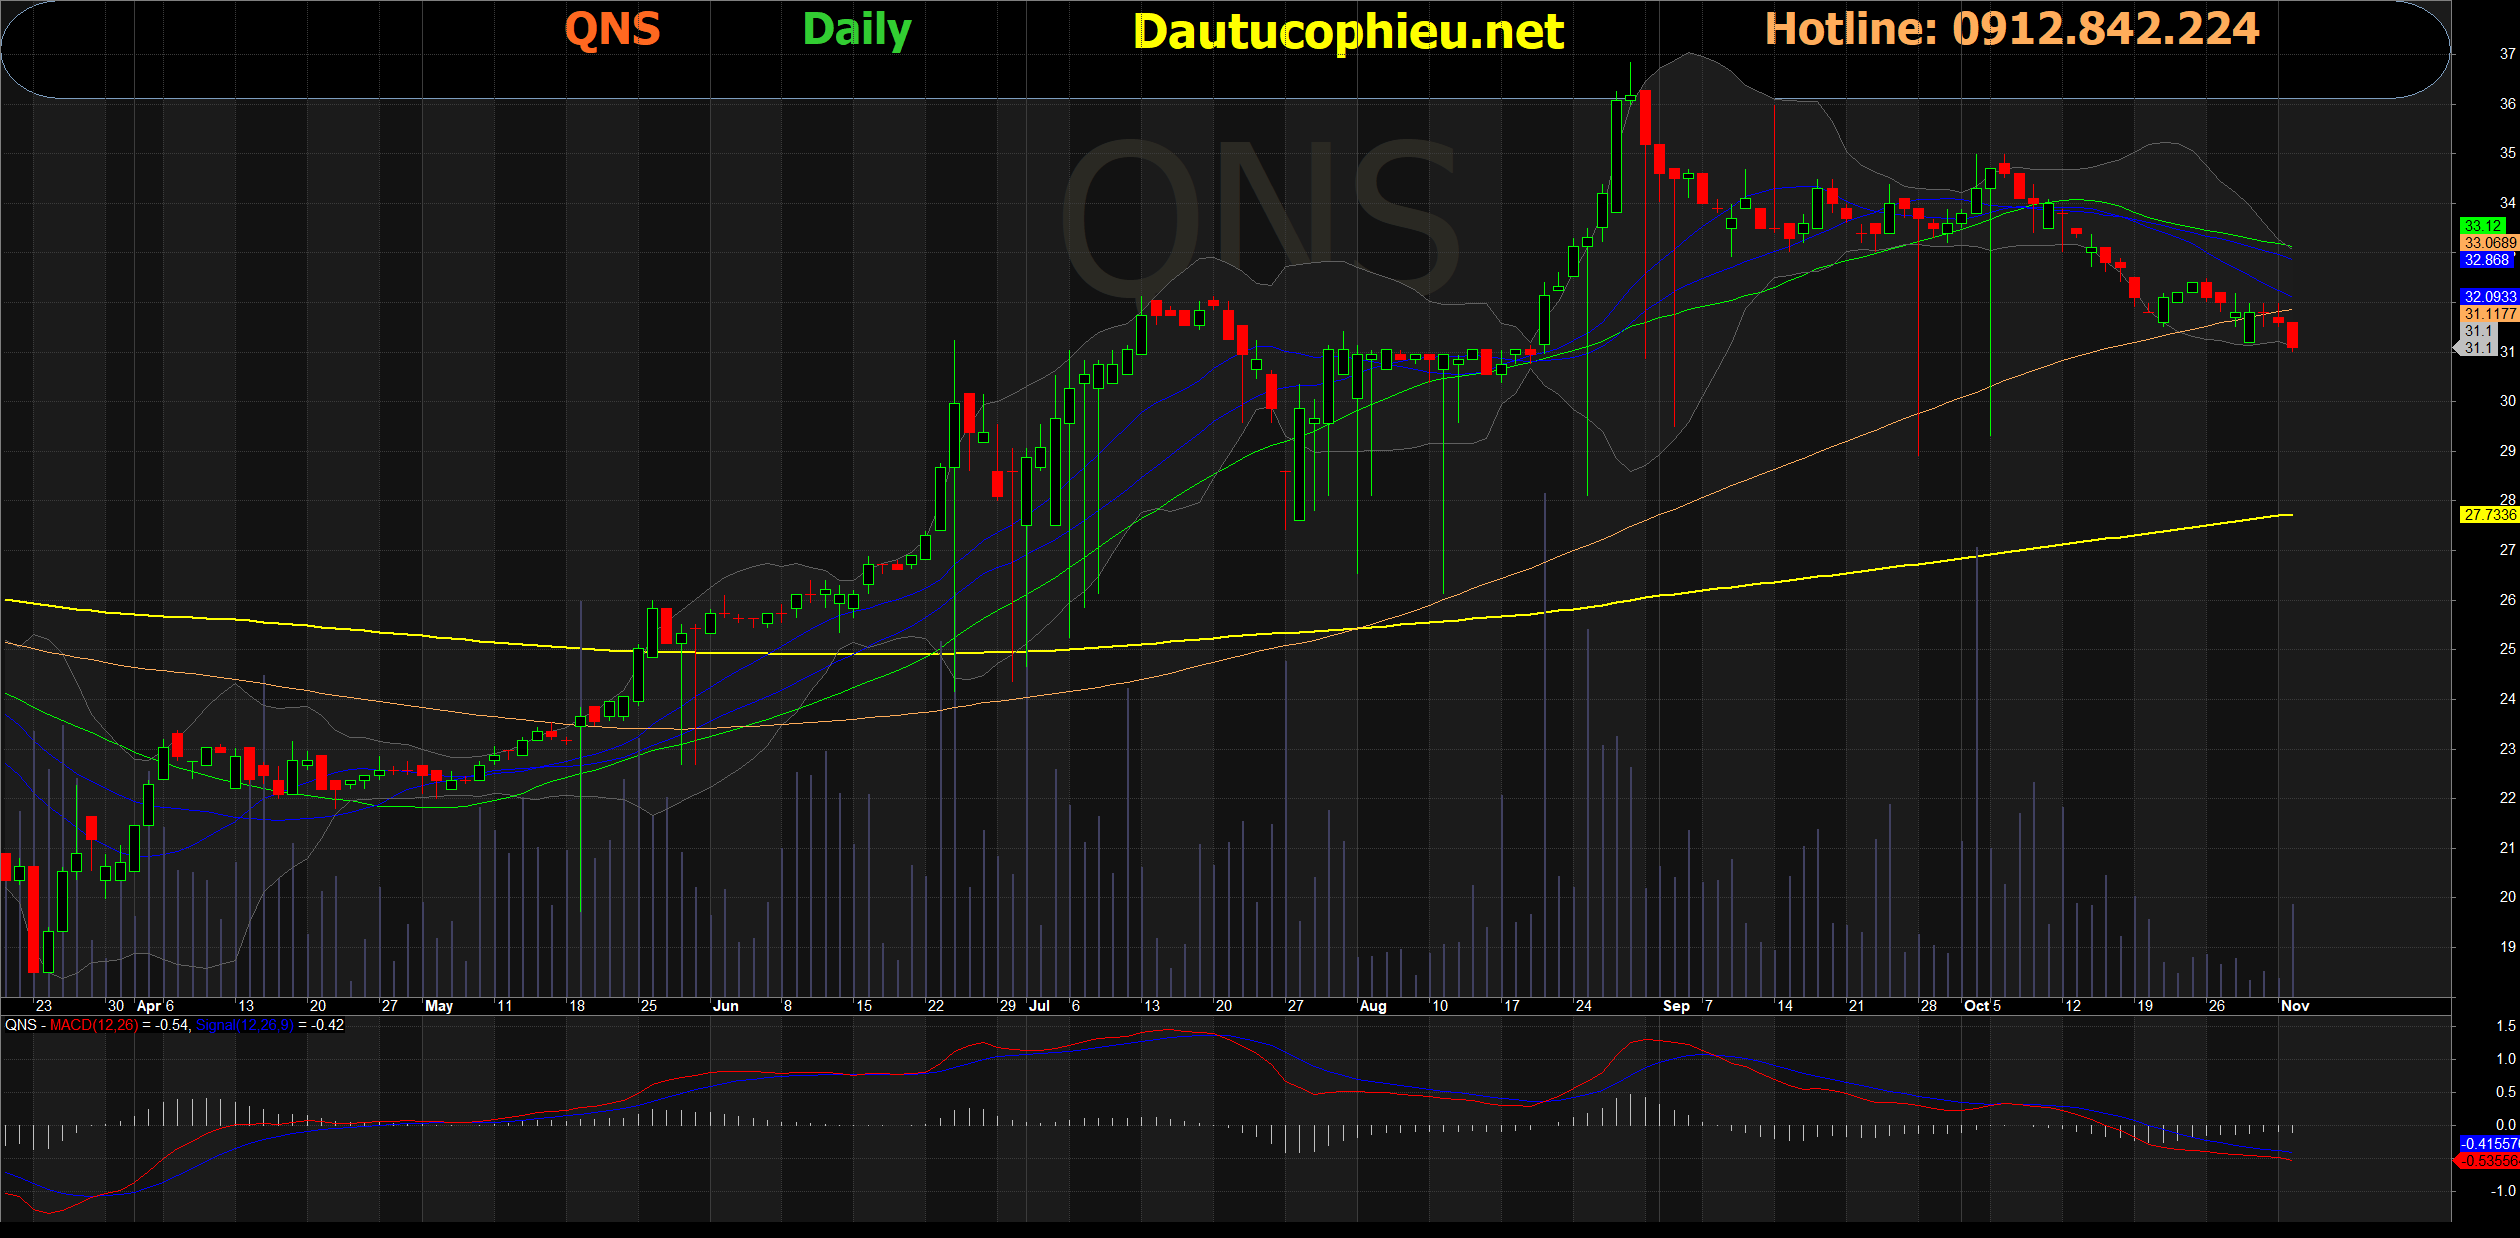Select the orange 31.1177 price tag
The image size is (2520, 1238).
[2488, 314]
